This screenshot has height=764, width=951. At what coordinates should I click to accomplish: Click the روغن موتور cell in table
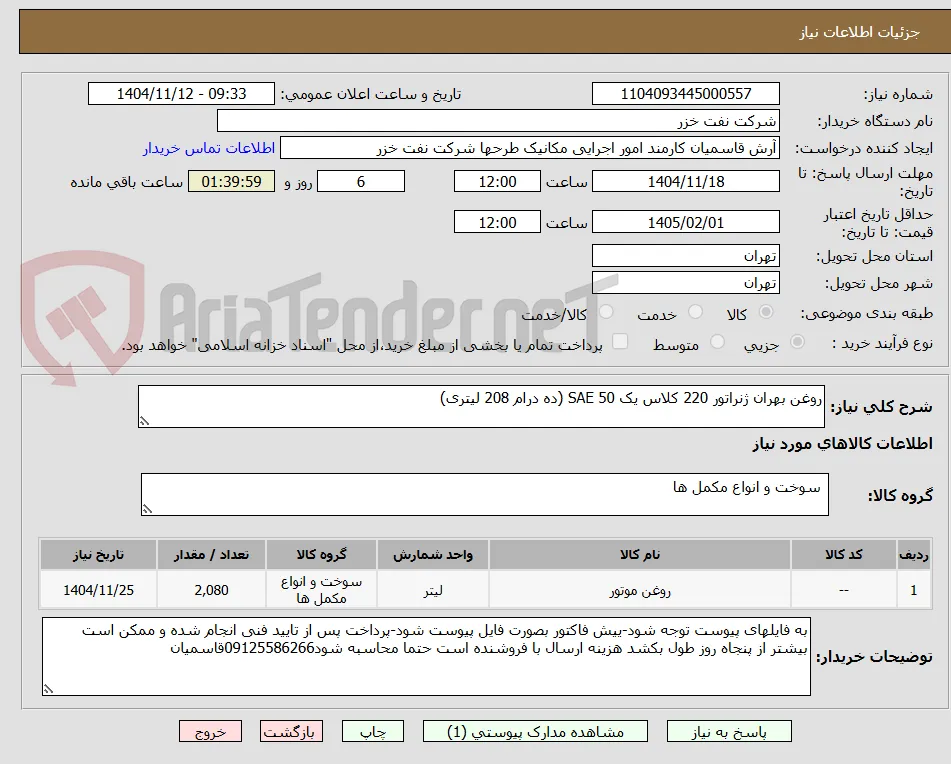[640, 590]
